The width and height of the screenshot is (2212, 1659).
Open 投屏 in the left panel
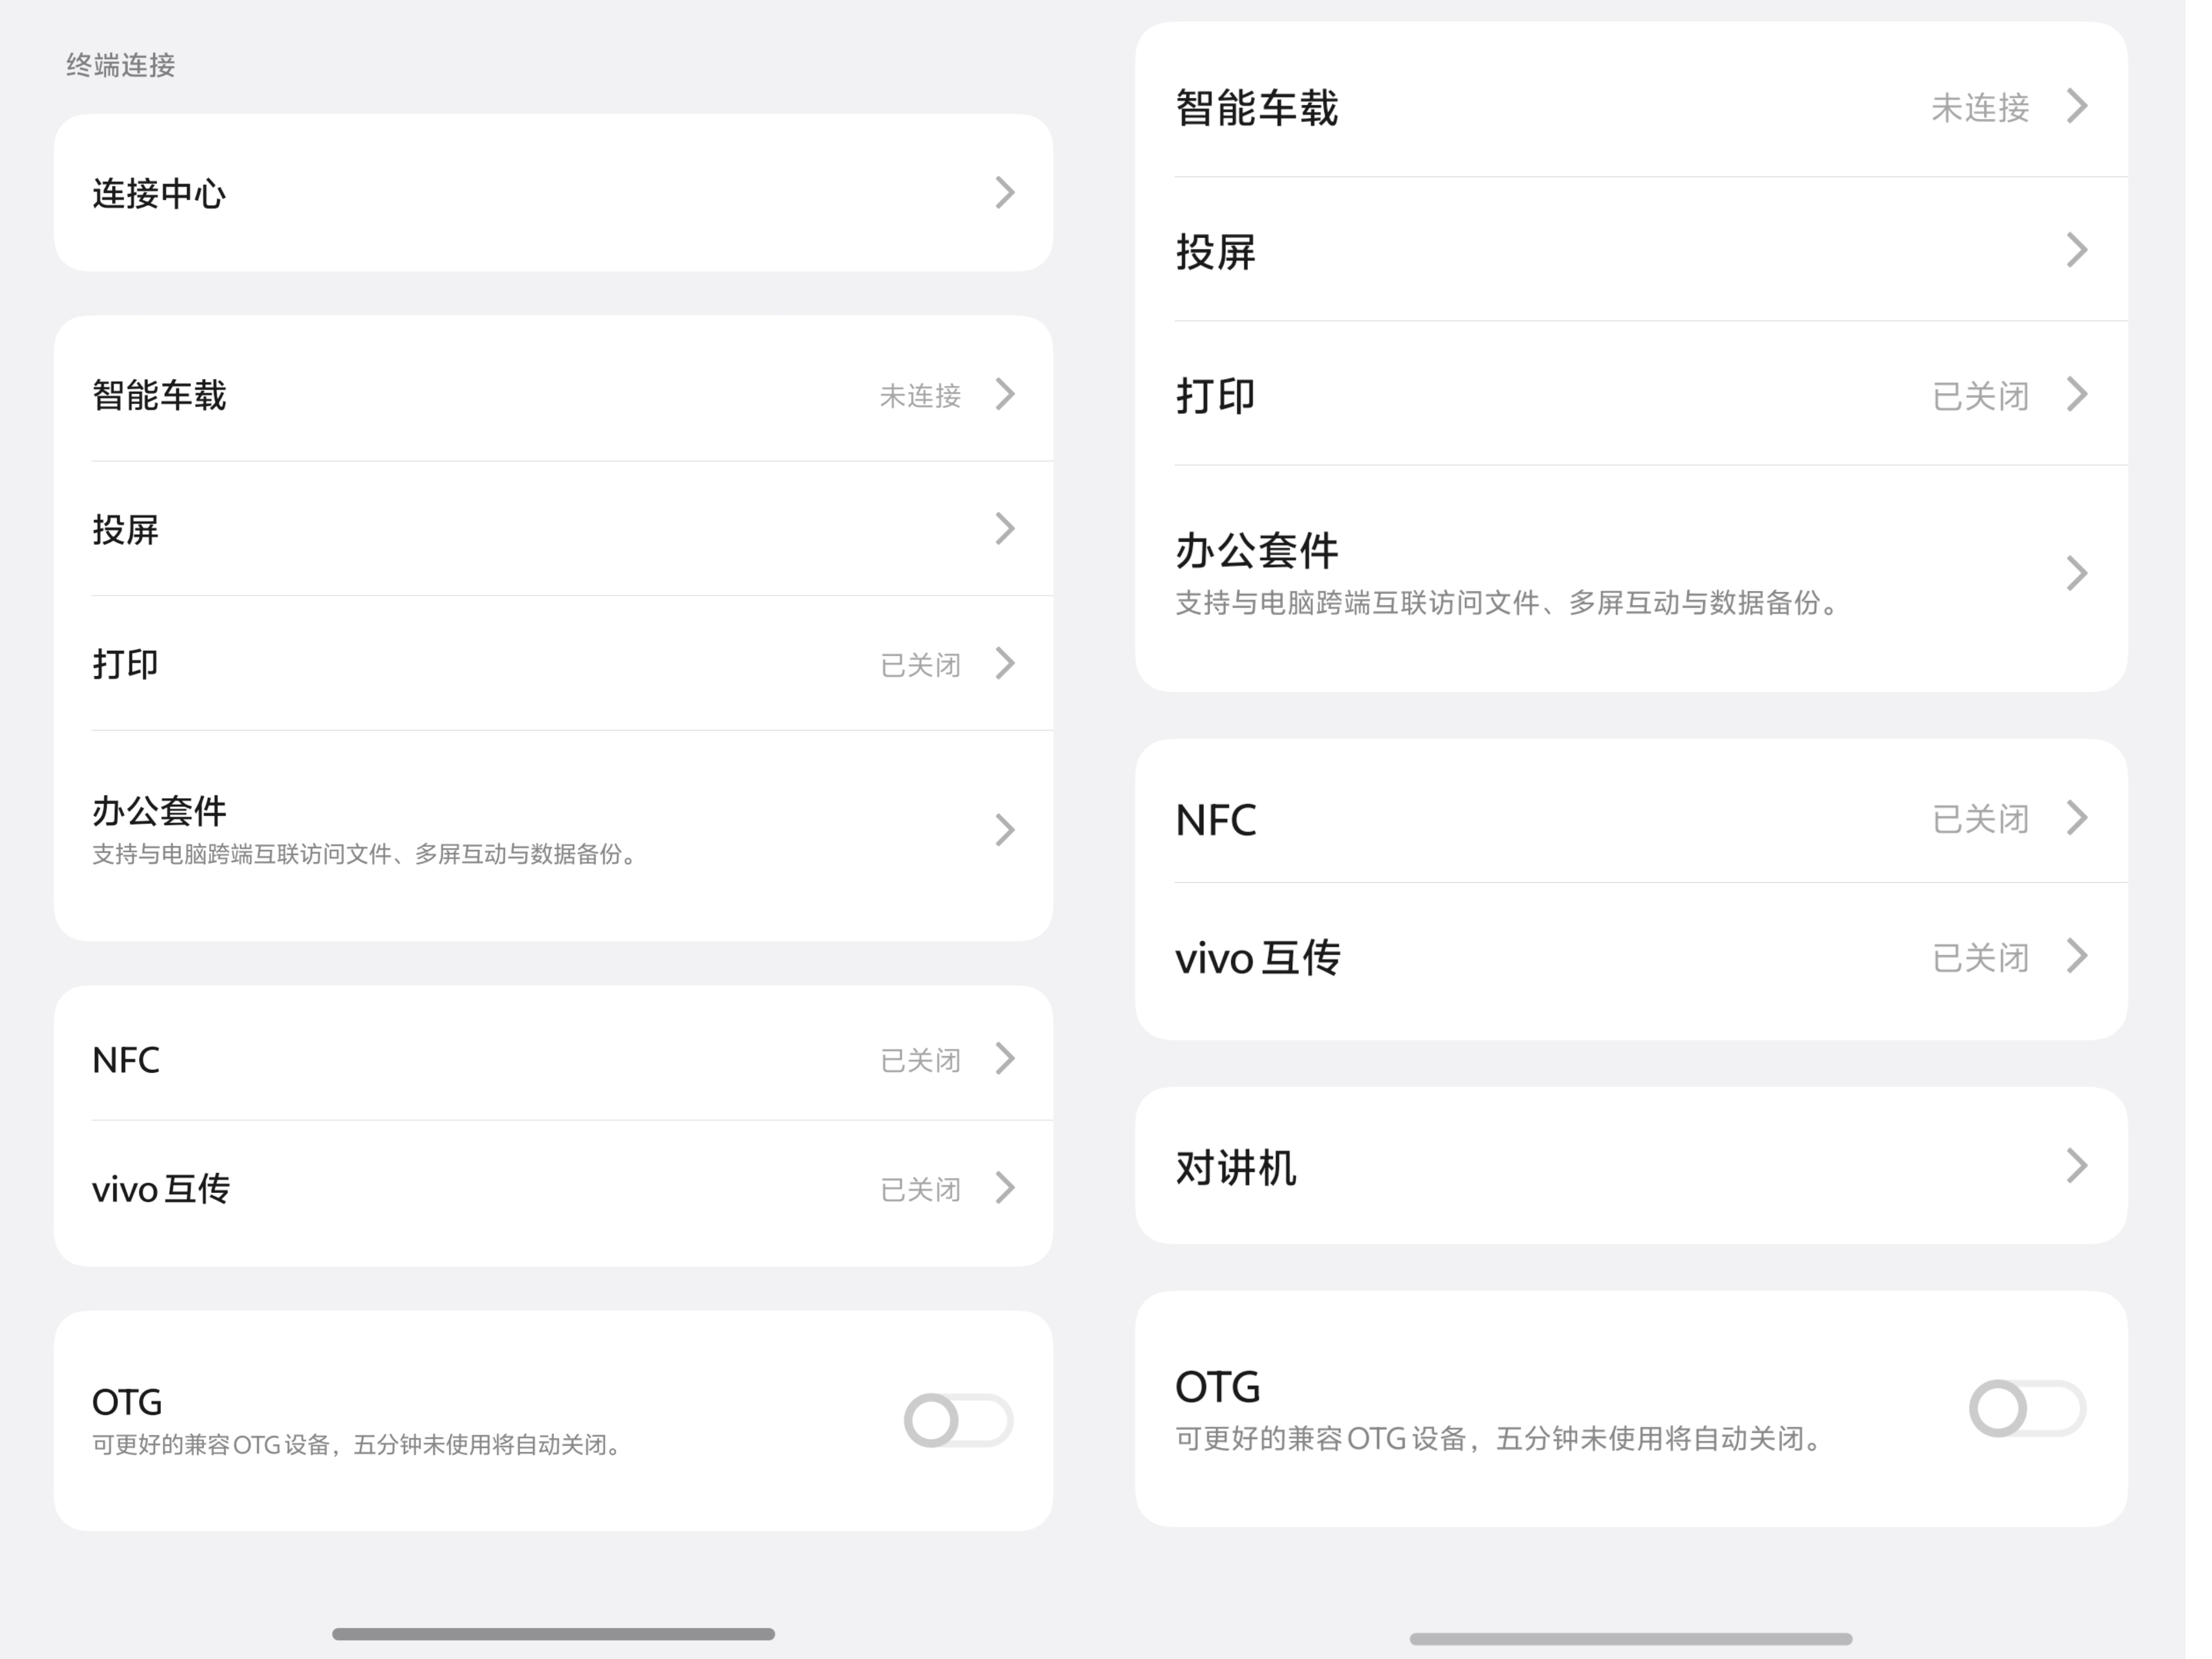click(553, 529)
